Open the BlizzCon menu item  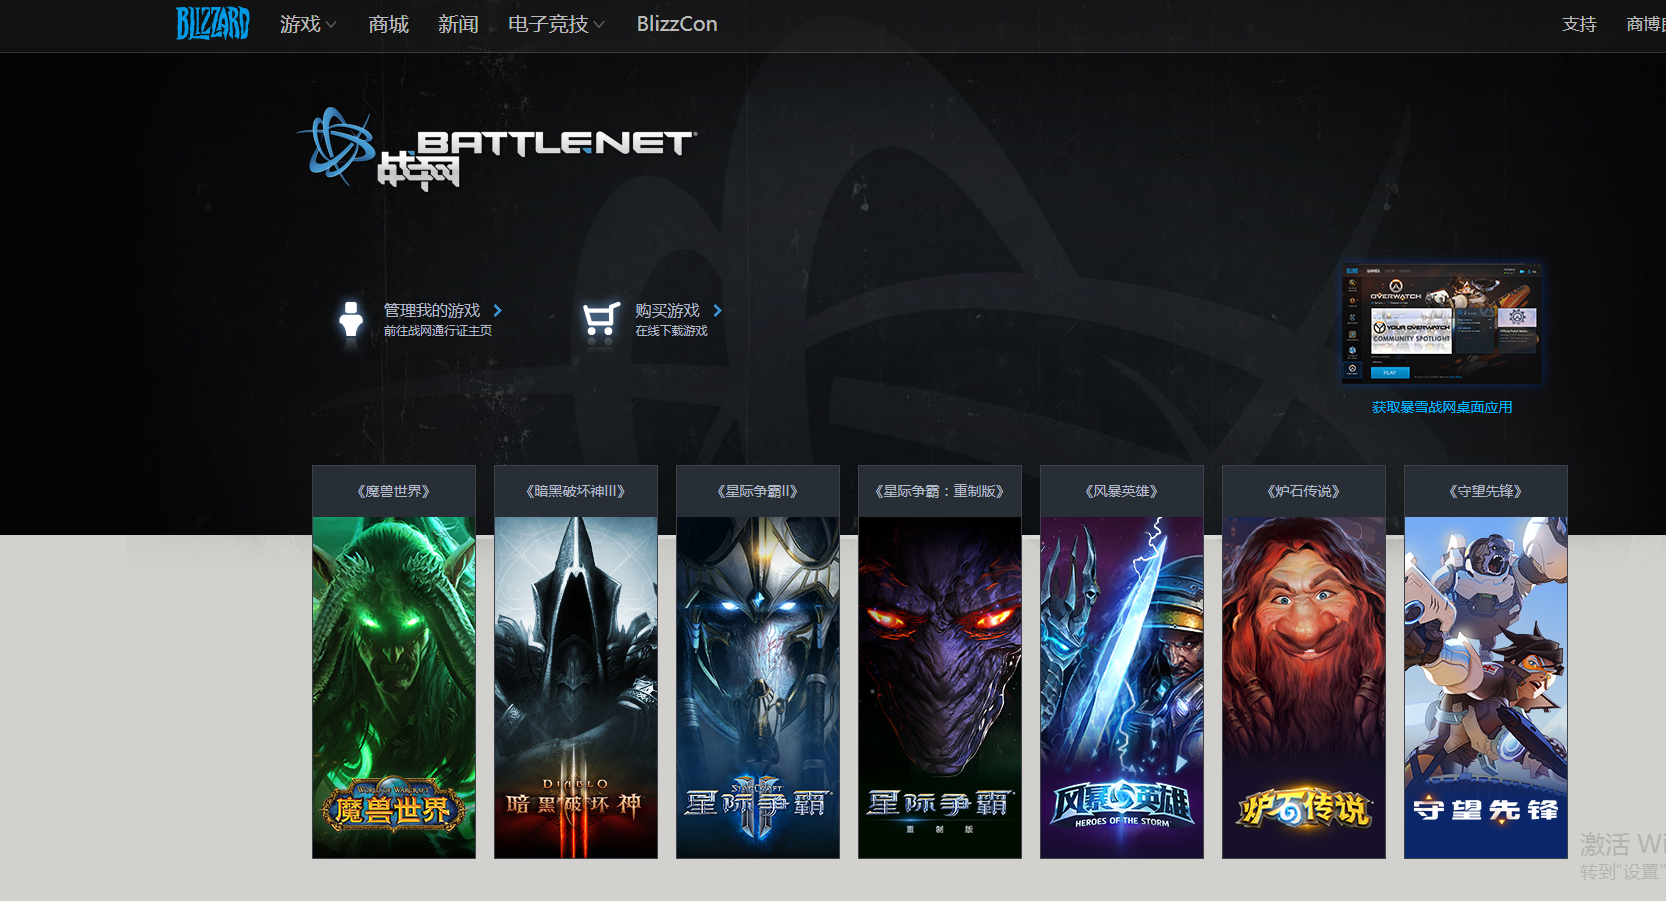[x=677, y=24]
